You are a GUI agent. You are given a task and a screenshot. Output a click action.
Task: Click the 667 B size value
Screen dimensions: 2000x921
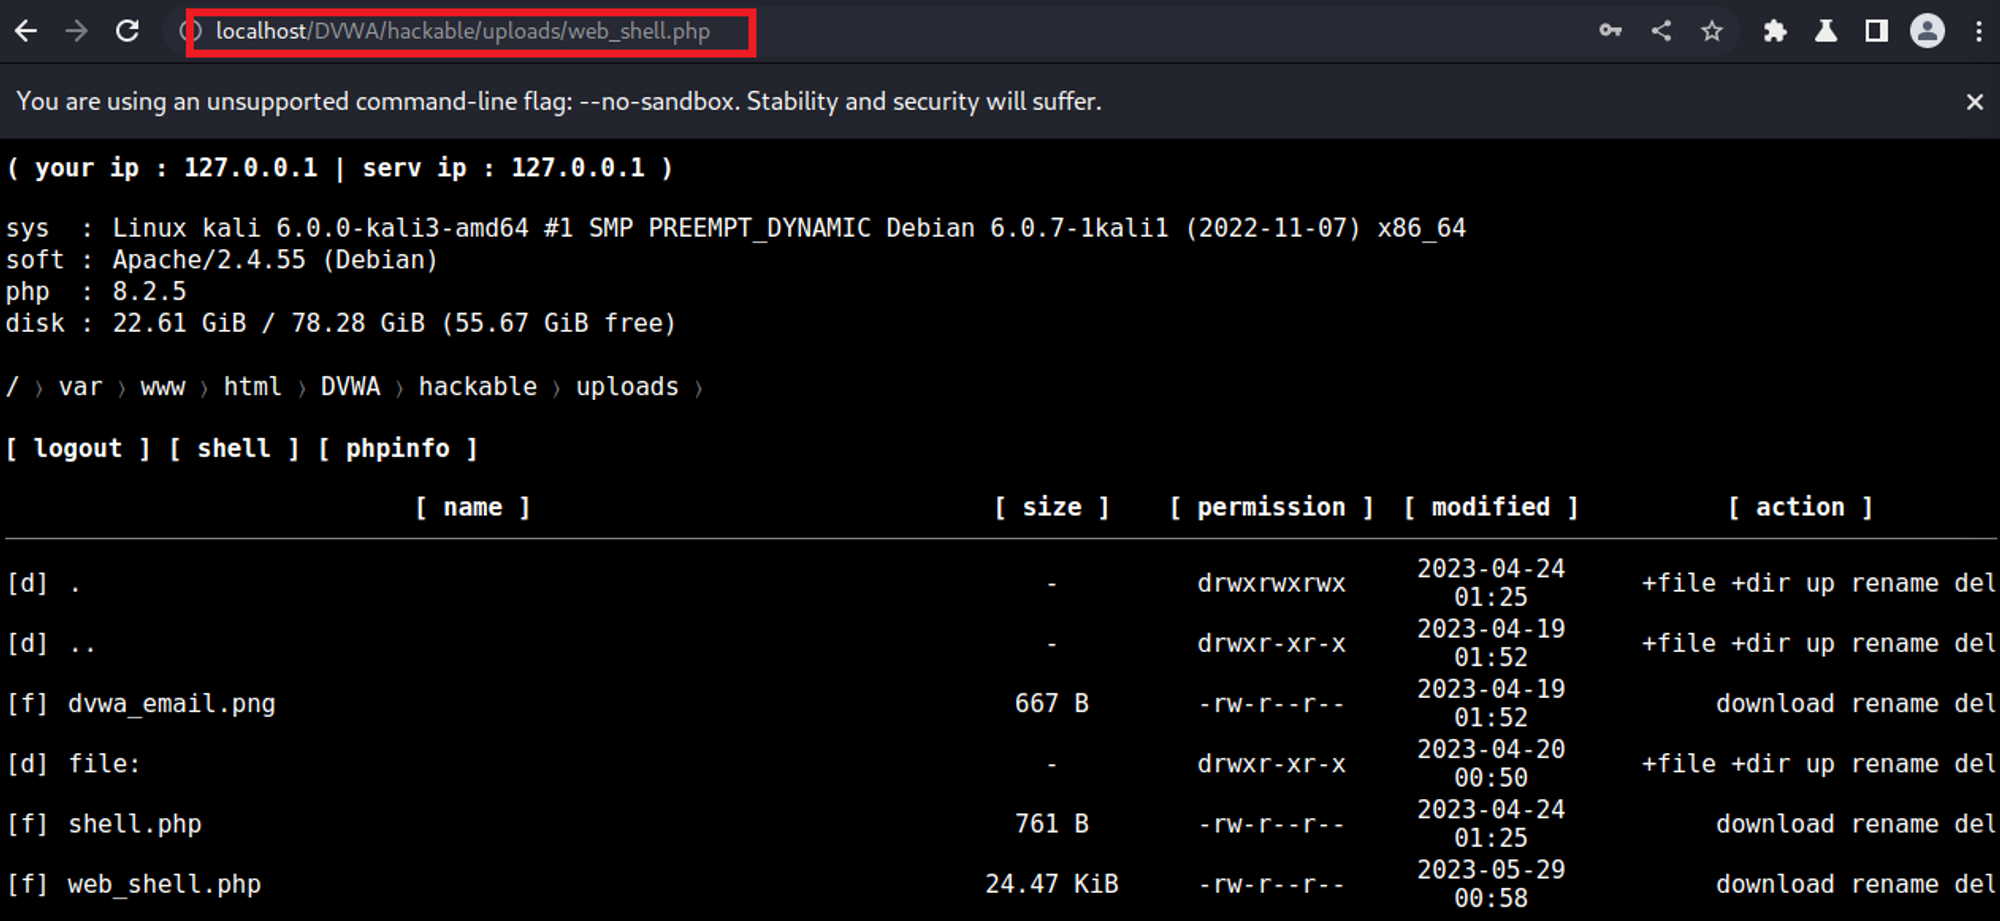point(1052,704)
